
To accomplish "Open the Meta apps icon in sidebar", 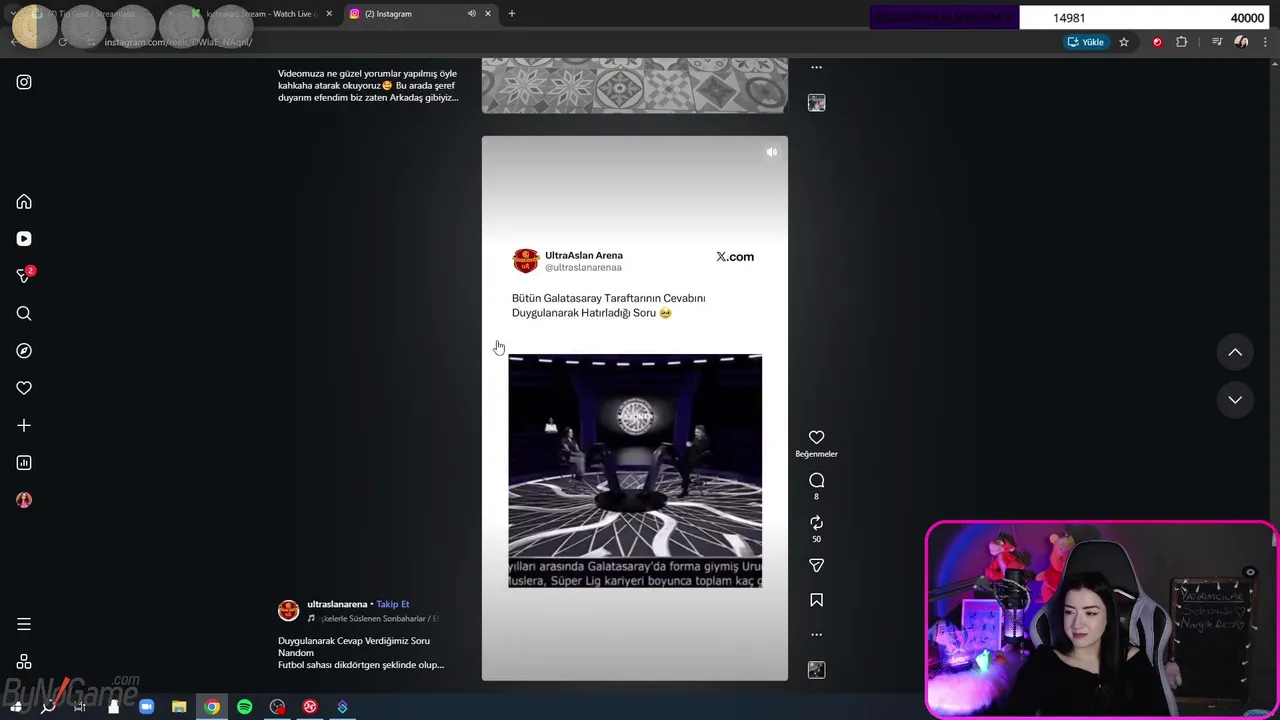I will (x=24, y=662).
